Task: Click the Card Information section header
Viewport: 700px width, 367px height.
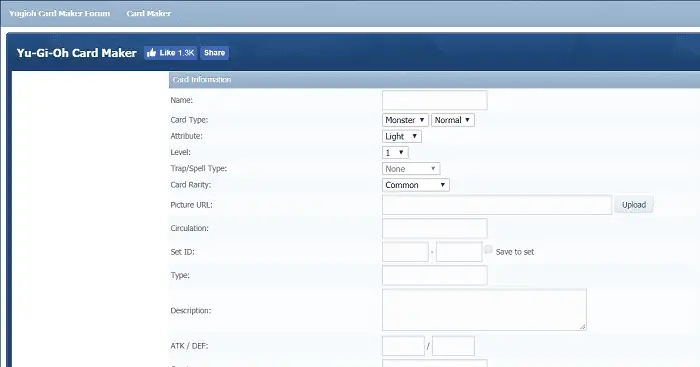Action: coord(434,79)
